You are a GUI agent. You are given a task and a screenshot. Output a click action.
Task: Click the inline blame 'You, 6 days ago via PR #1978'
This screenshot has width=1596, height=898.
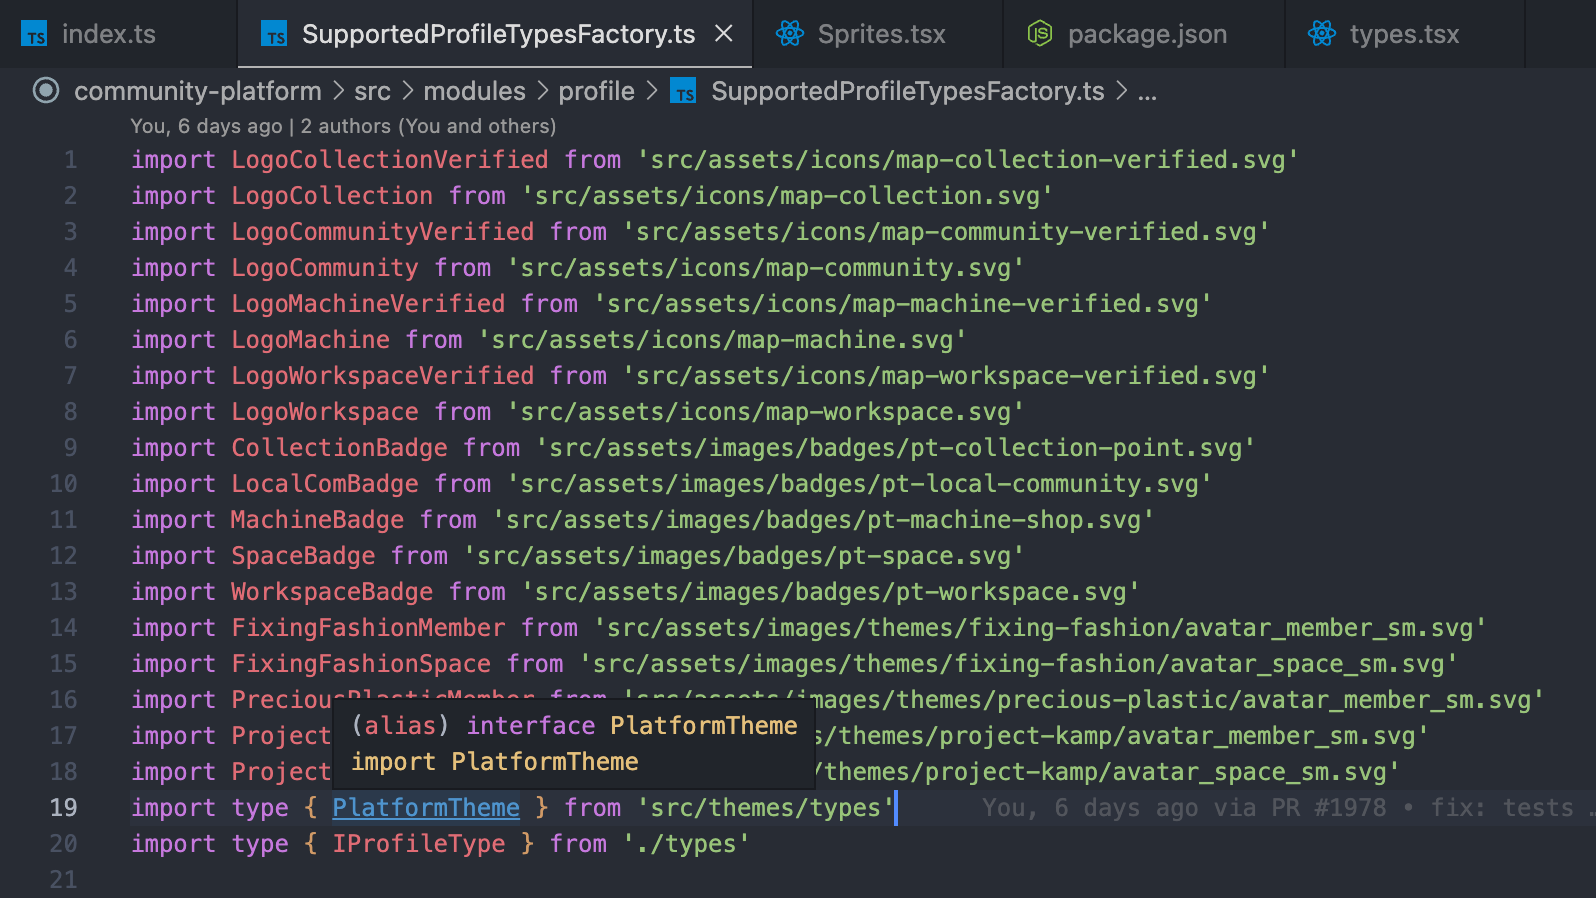(1184, 807)
